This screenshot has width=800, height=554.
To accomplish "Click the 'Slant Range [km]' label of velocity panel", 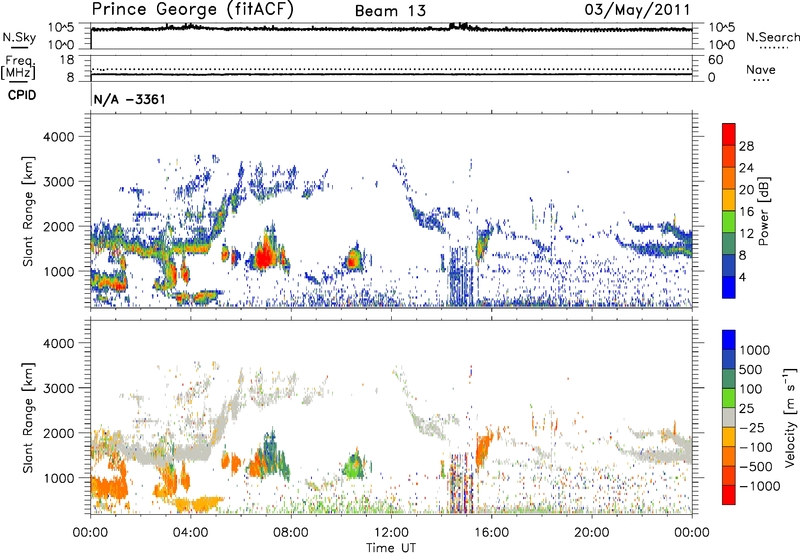I will (28, 417).
